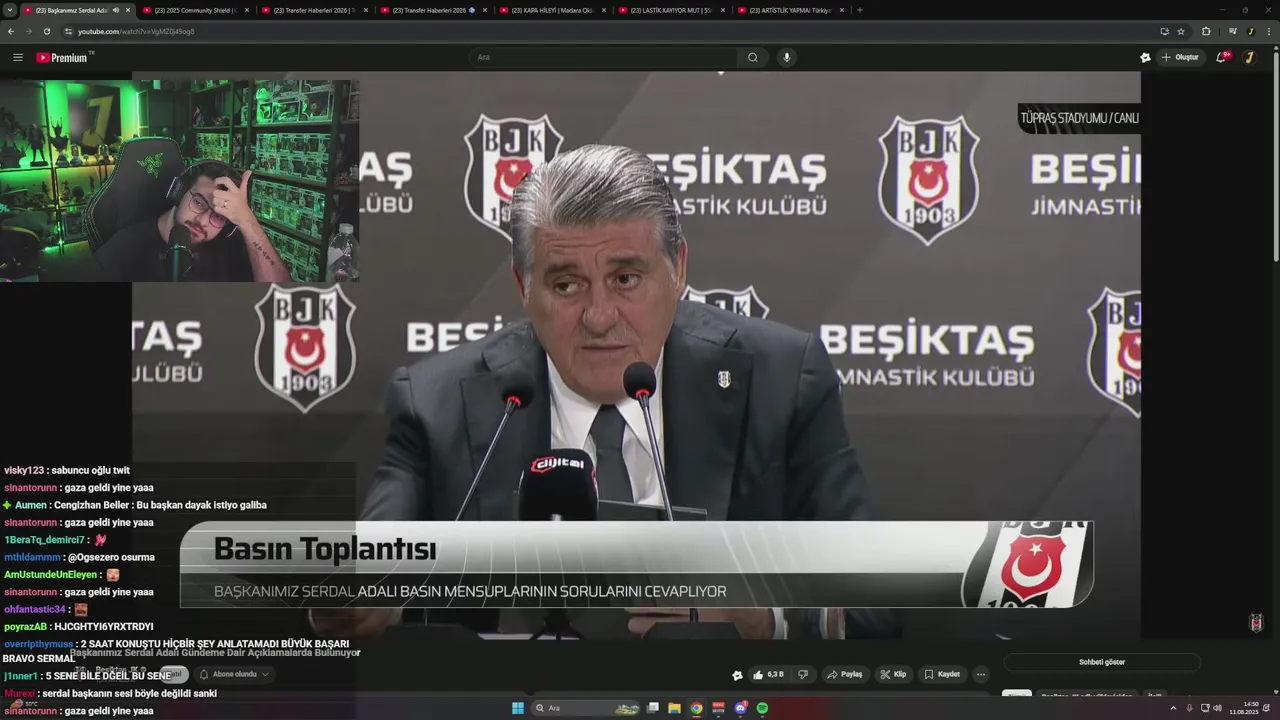The image size is (1280, 720).
Task: Open a new browser tab plus button
Action: click(860, 10)
